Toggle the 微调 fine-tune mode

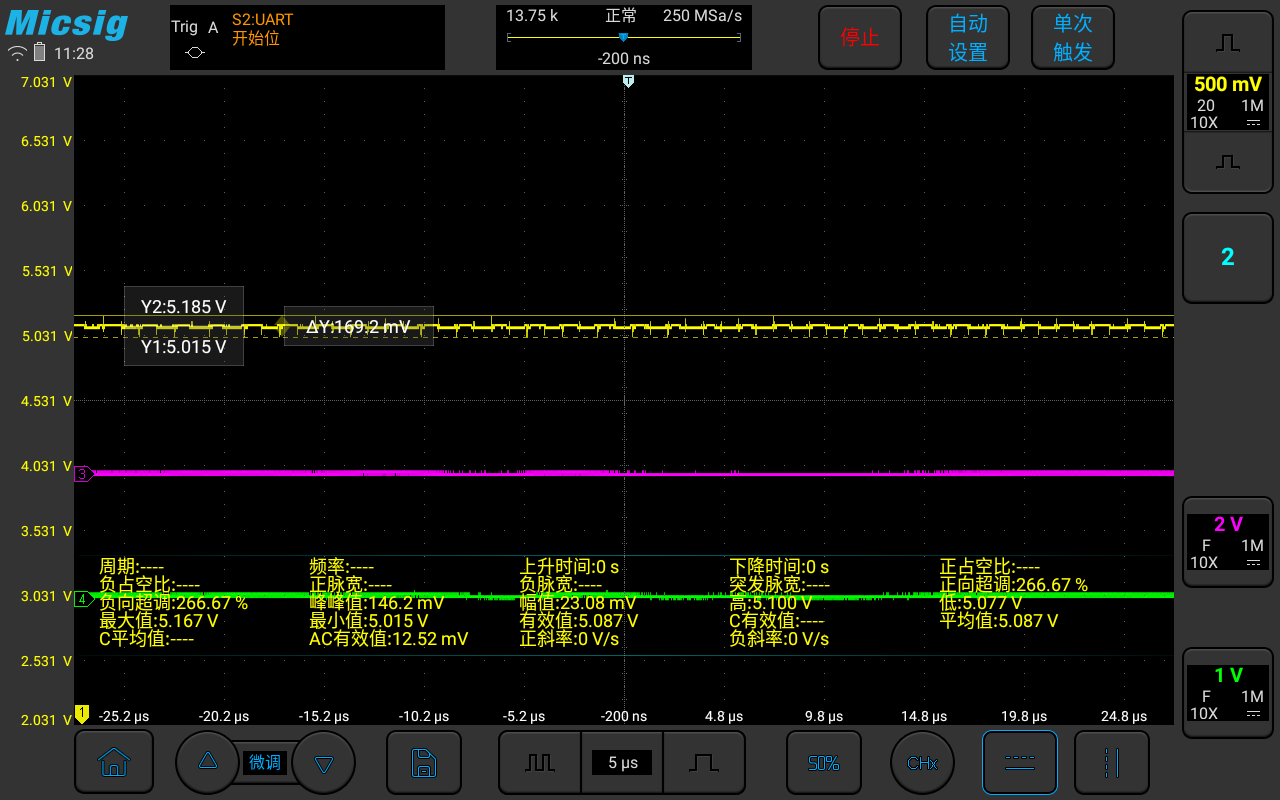[265, 762]
